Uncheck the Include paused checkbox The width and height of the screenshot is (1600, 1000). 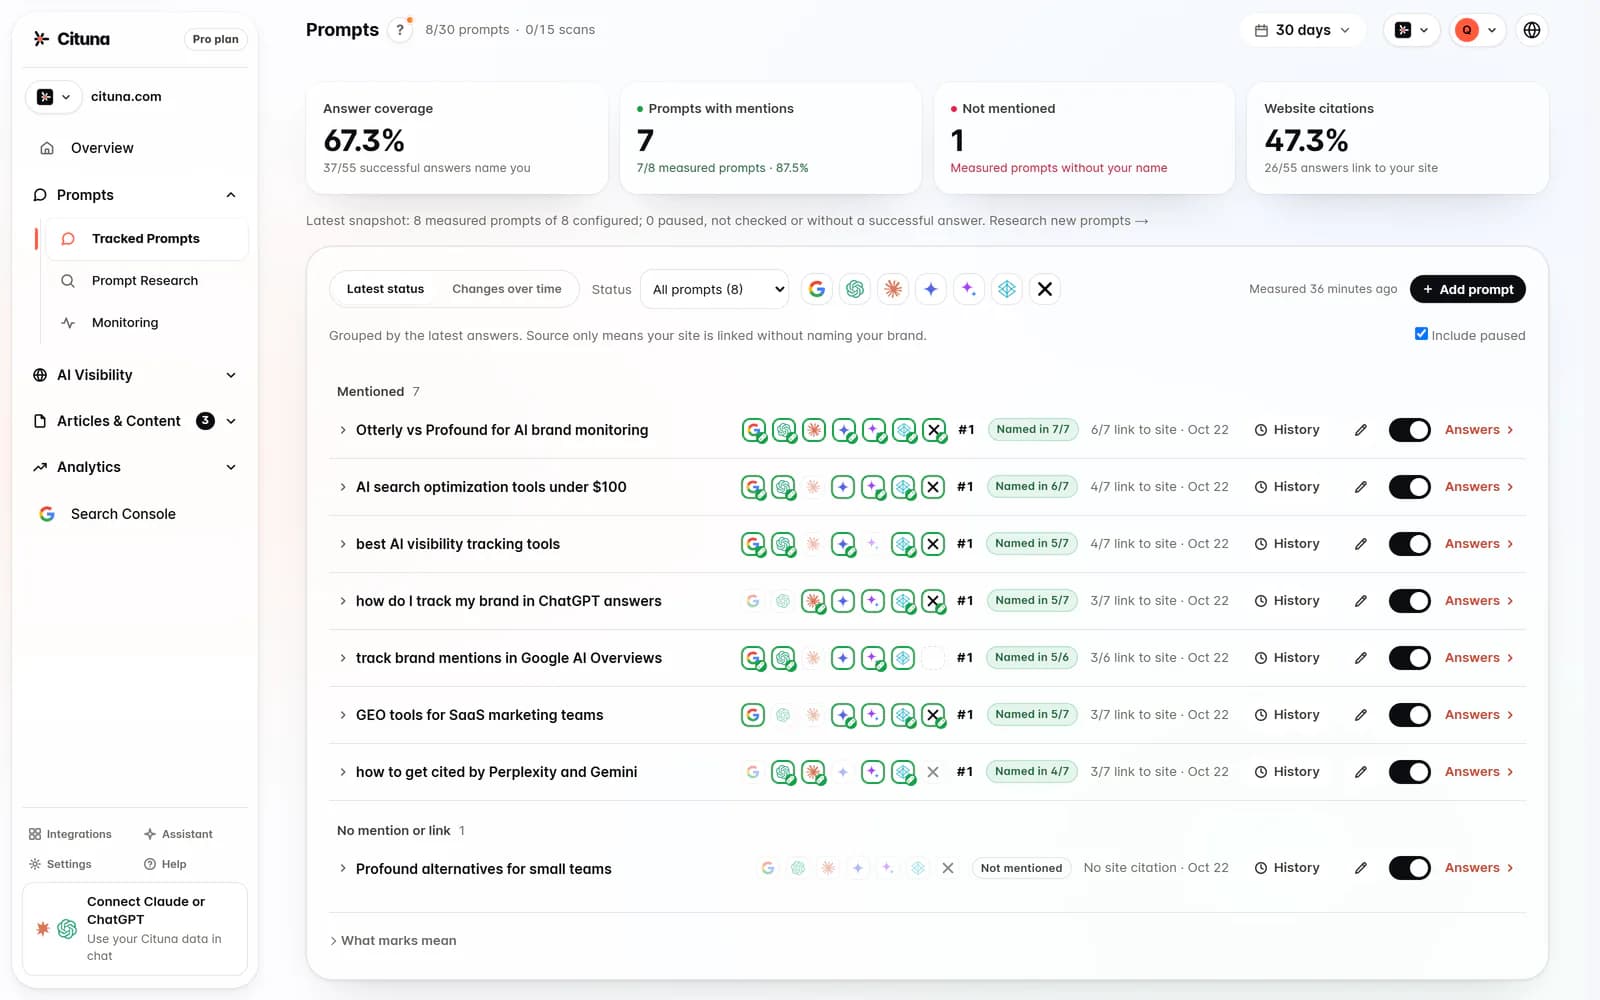[1421, 334]
